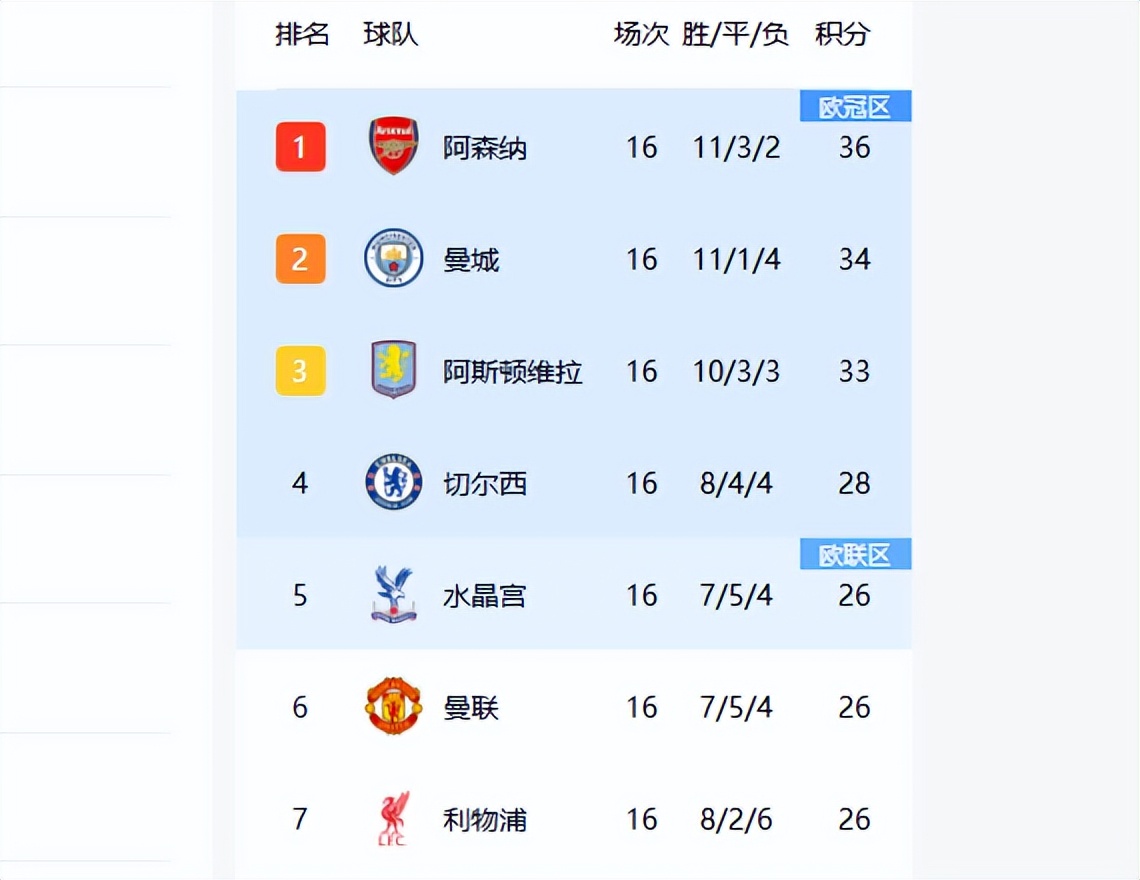Select the 利物浦 team name
Screen dimensions: 1140x880
[x=485, y=821]
